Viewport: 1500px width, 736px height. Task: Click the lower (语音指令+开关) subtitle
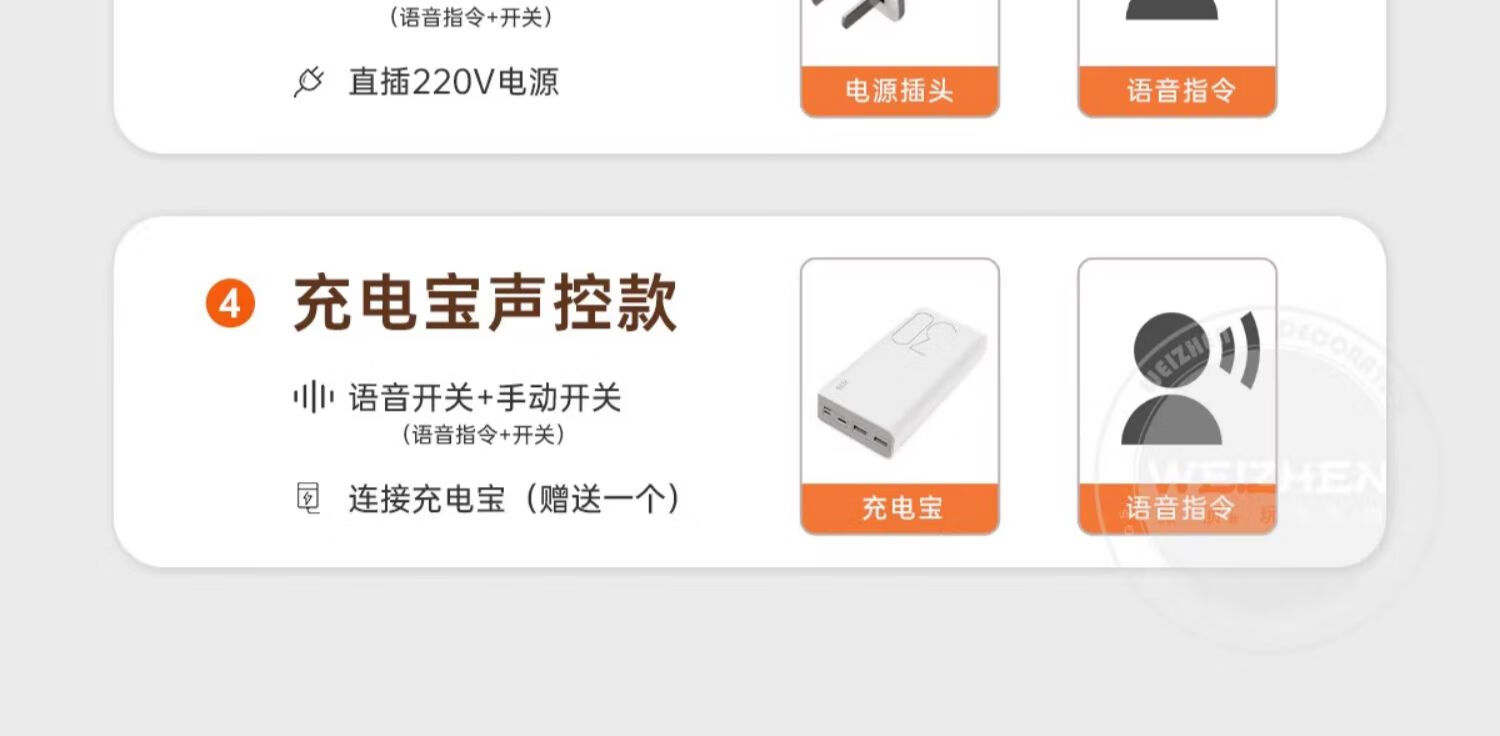pyautogui.click(x=483, y=435)
